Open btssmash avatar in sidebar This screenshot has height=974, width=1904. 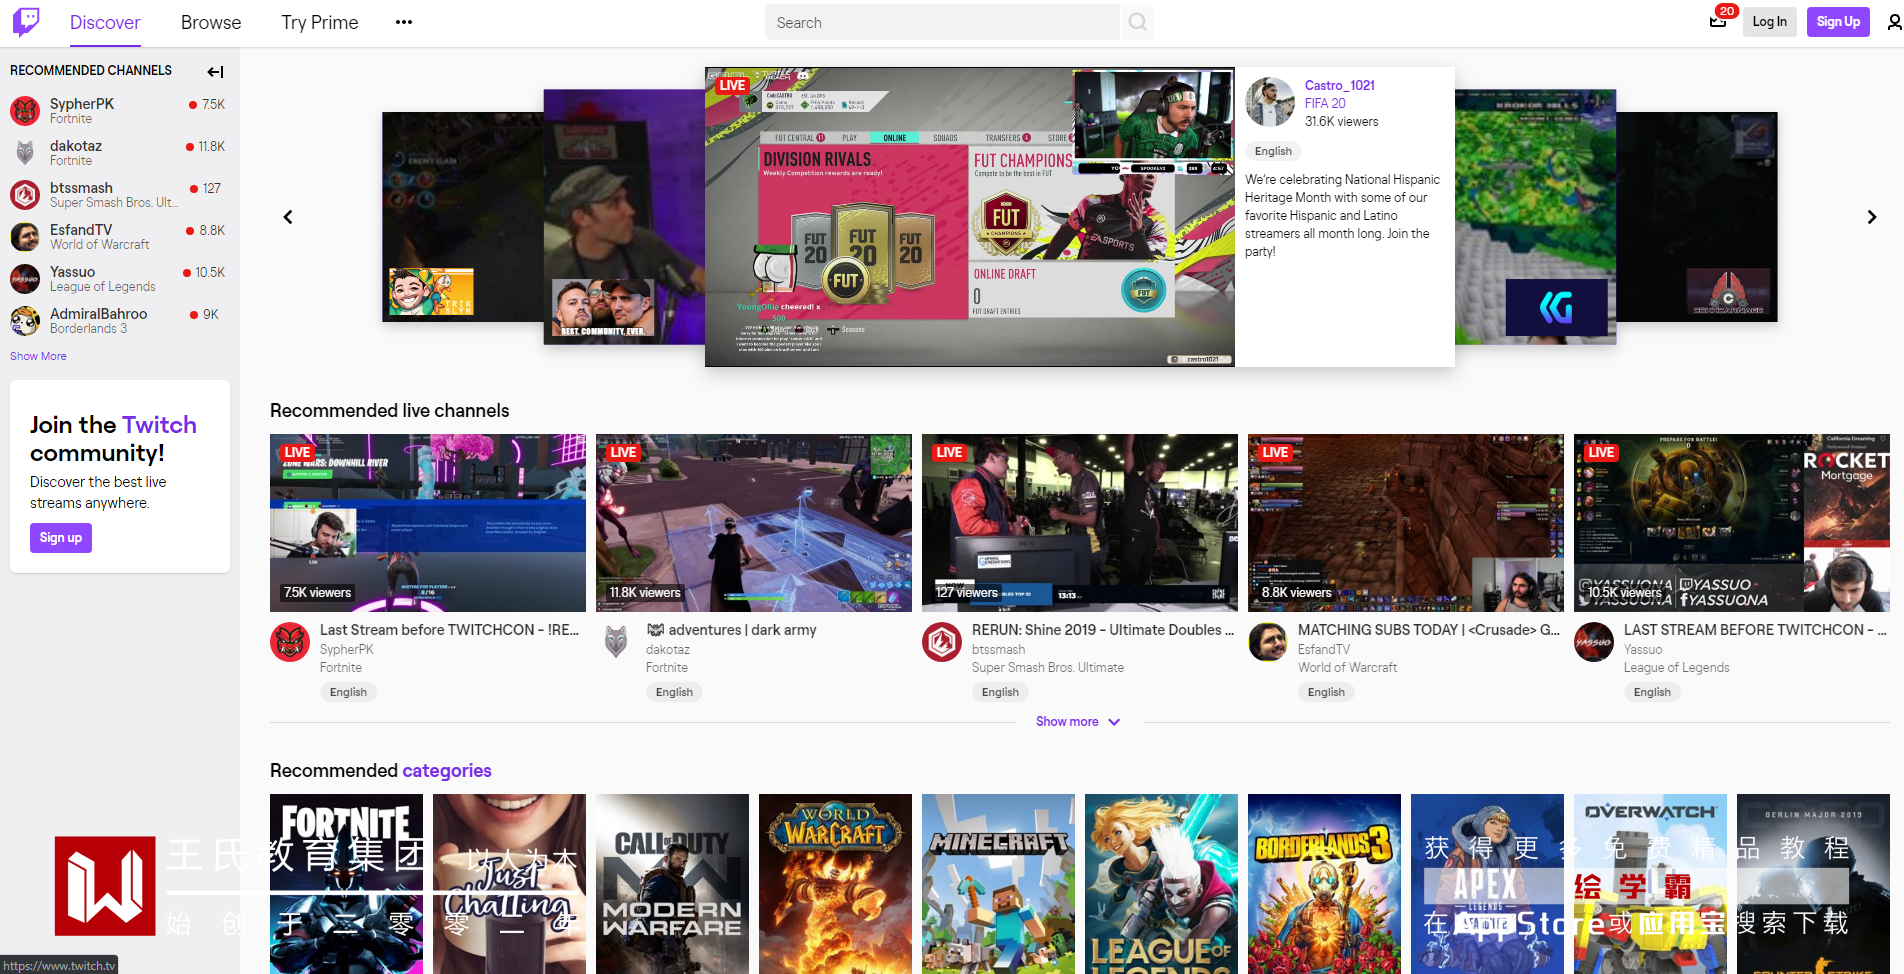(25, 194)
